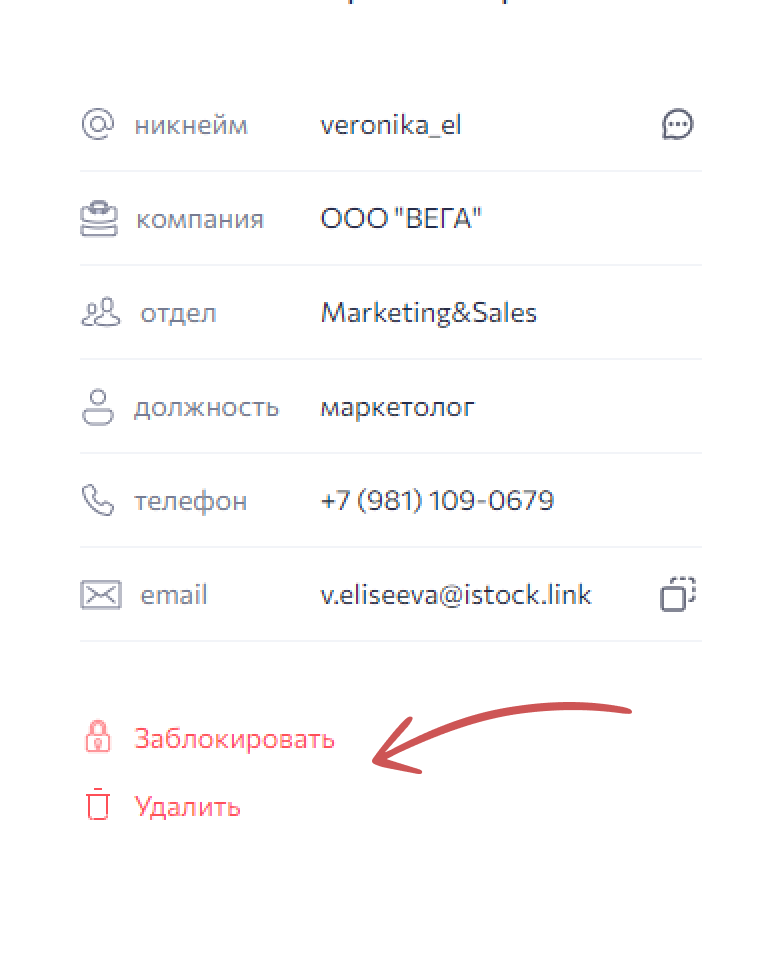782x954 pixels.
Task: Click the v.eliseeva@istock.link email address
Action: [x=455, y=595]
